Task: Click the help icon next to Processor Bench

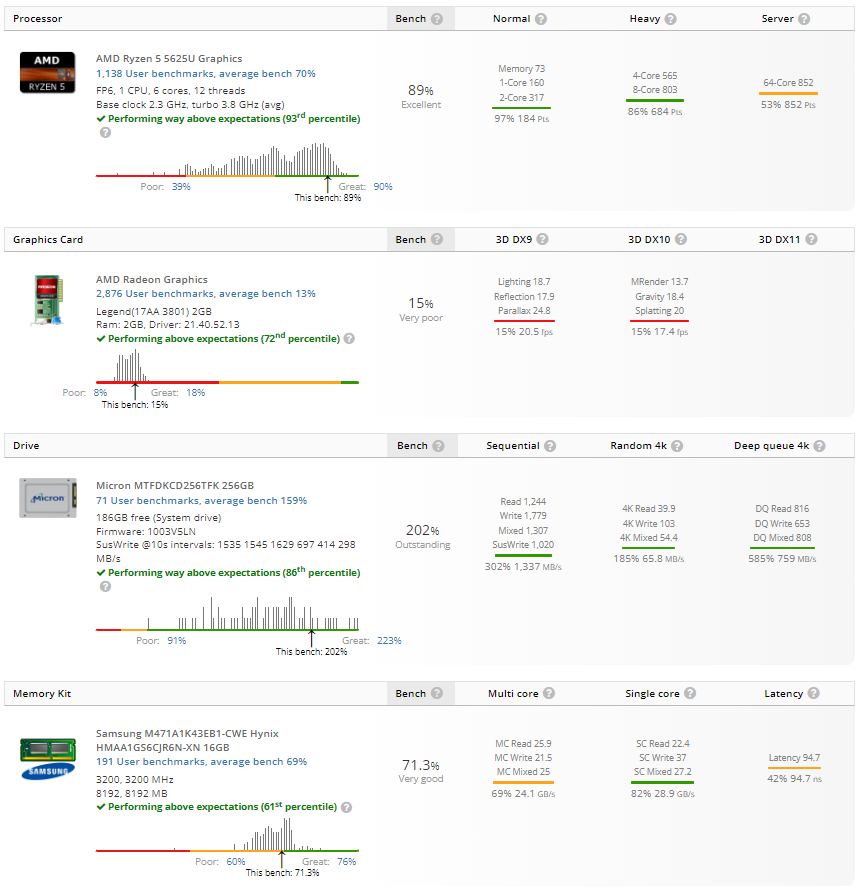Action: (436, 19)
